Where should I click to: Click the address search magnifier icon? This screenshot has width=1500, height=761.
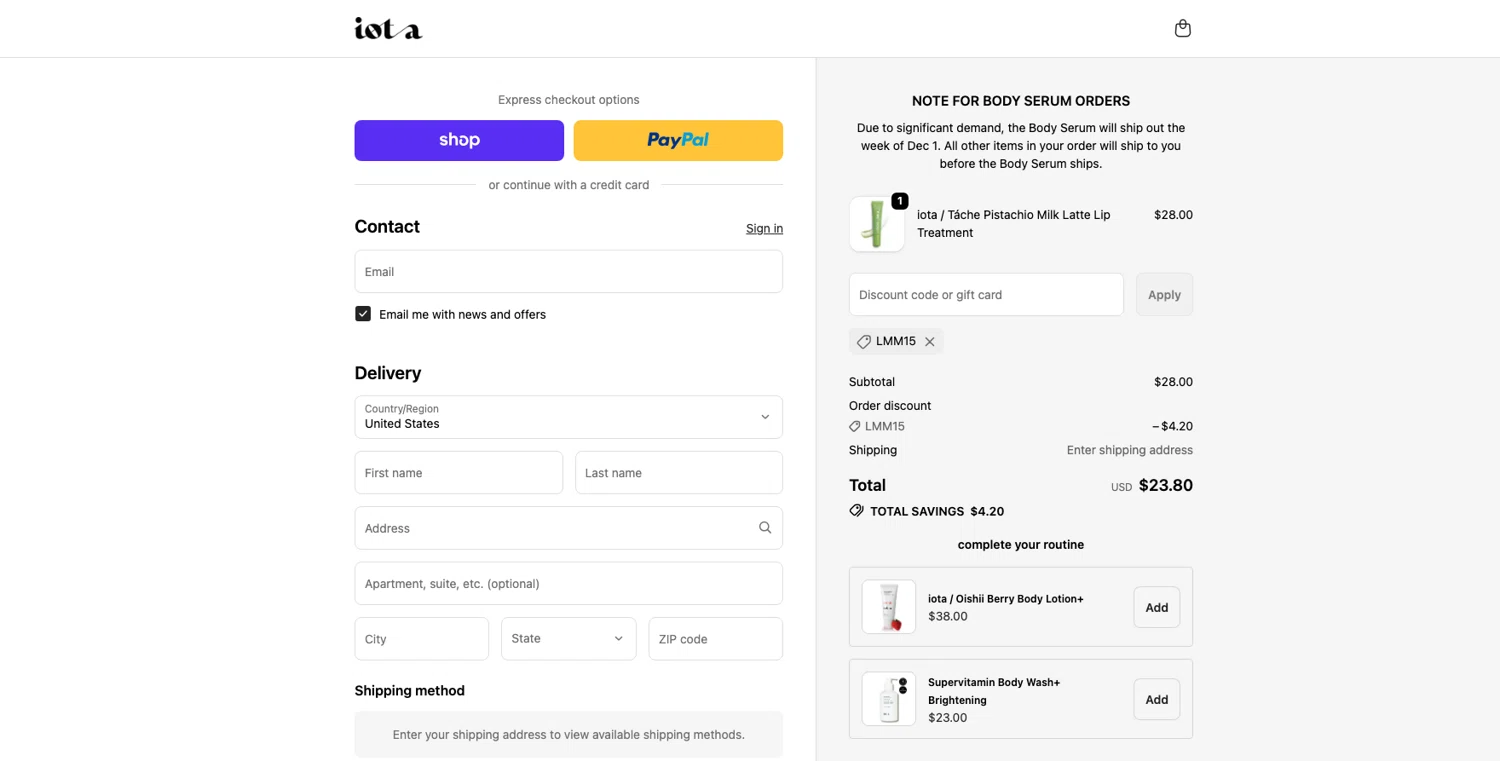[765, 528]
